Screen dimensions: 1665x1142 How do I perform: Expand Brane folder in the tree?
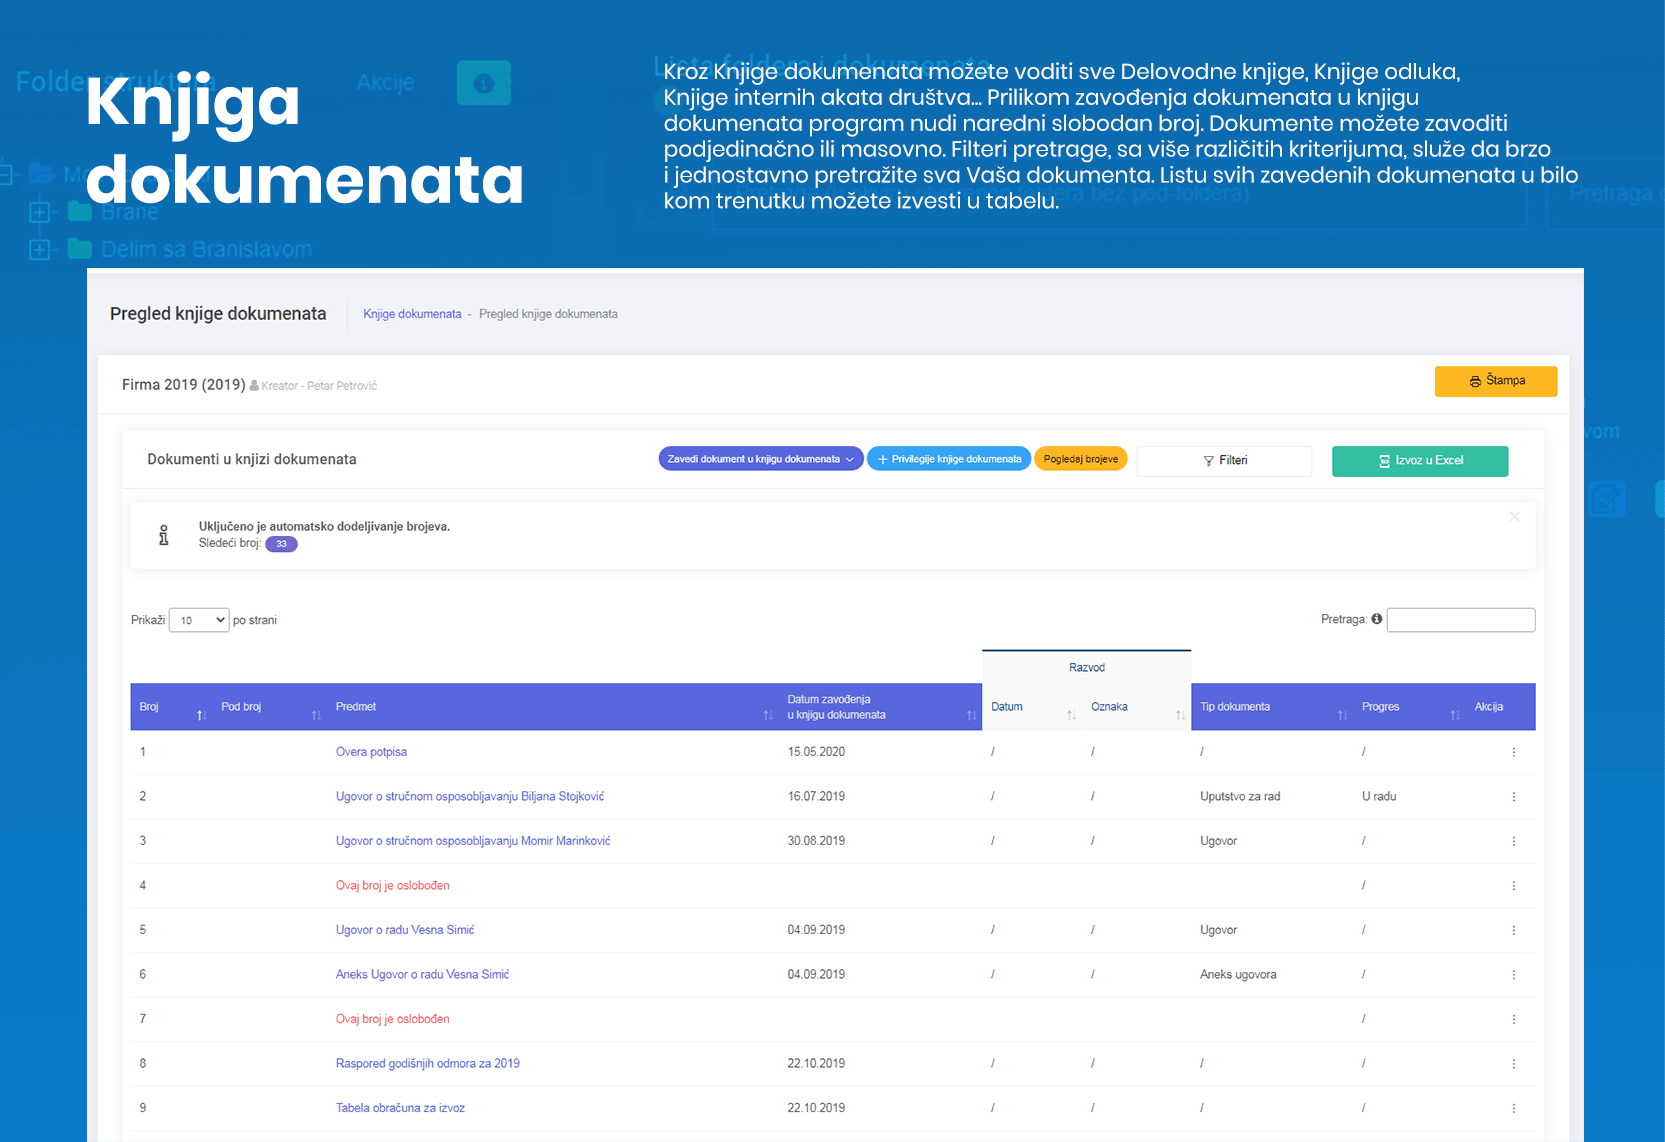pos(40,212)
